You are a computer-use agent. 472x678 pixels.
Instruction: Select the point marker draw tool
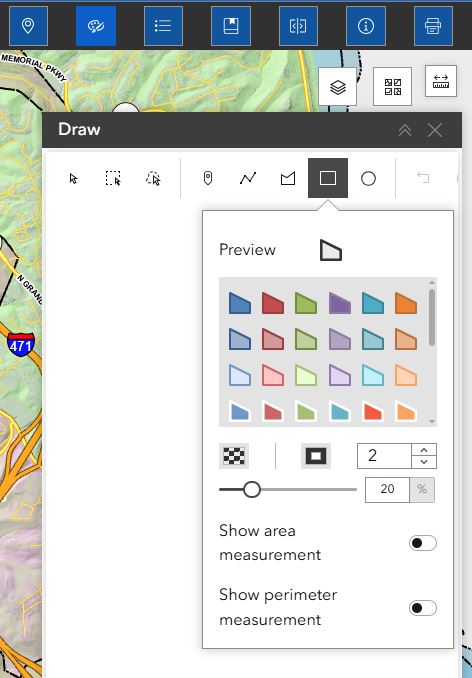208,178
